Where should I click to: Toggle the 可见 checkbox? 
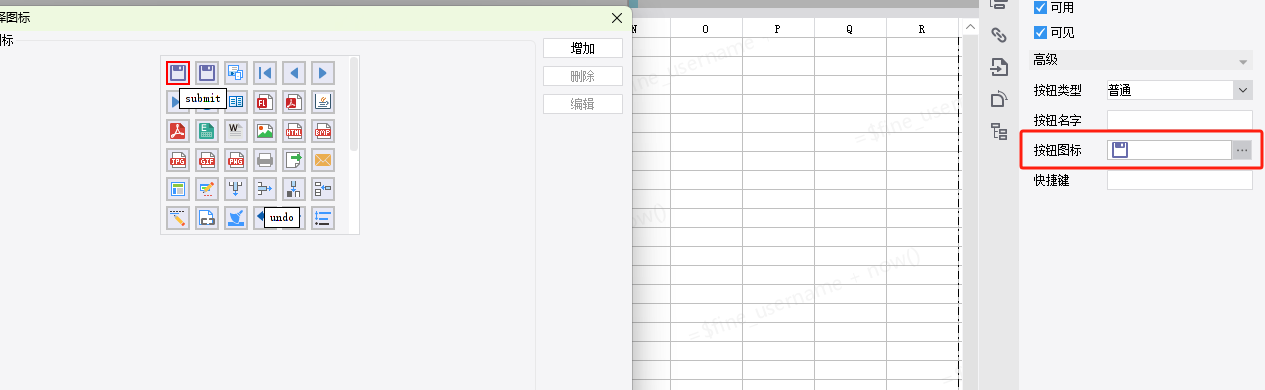(x=1040, y=33)
